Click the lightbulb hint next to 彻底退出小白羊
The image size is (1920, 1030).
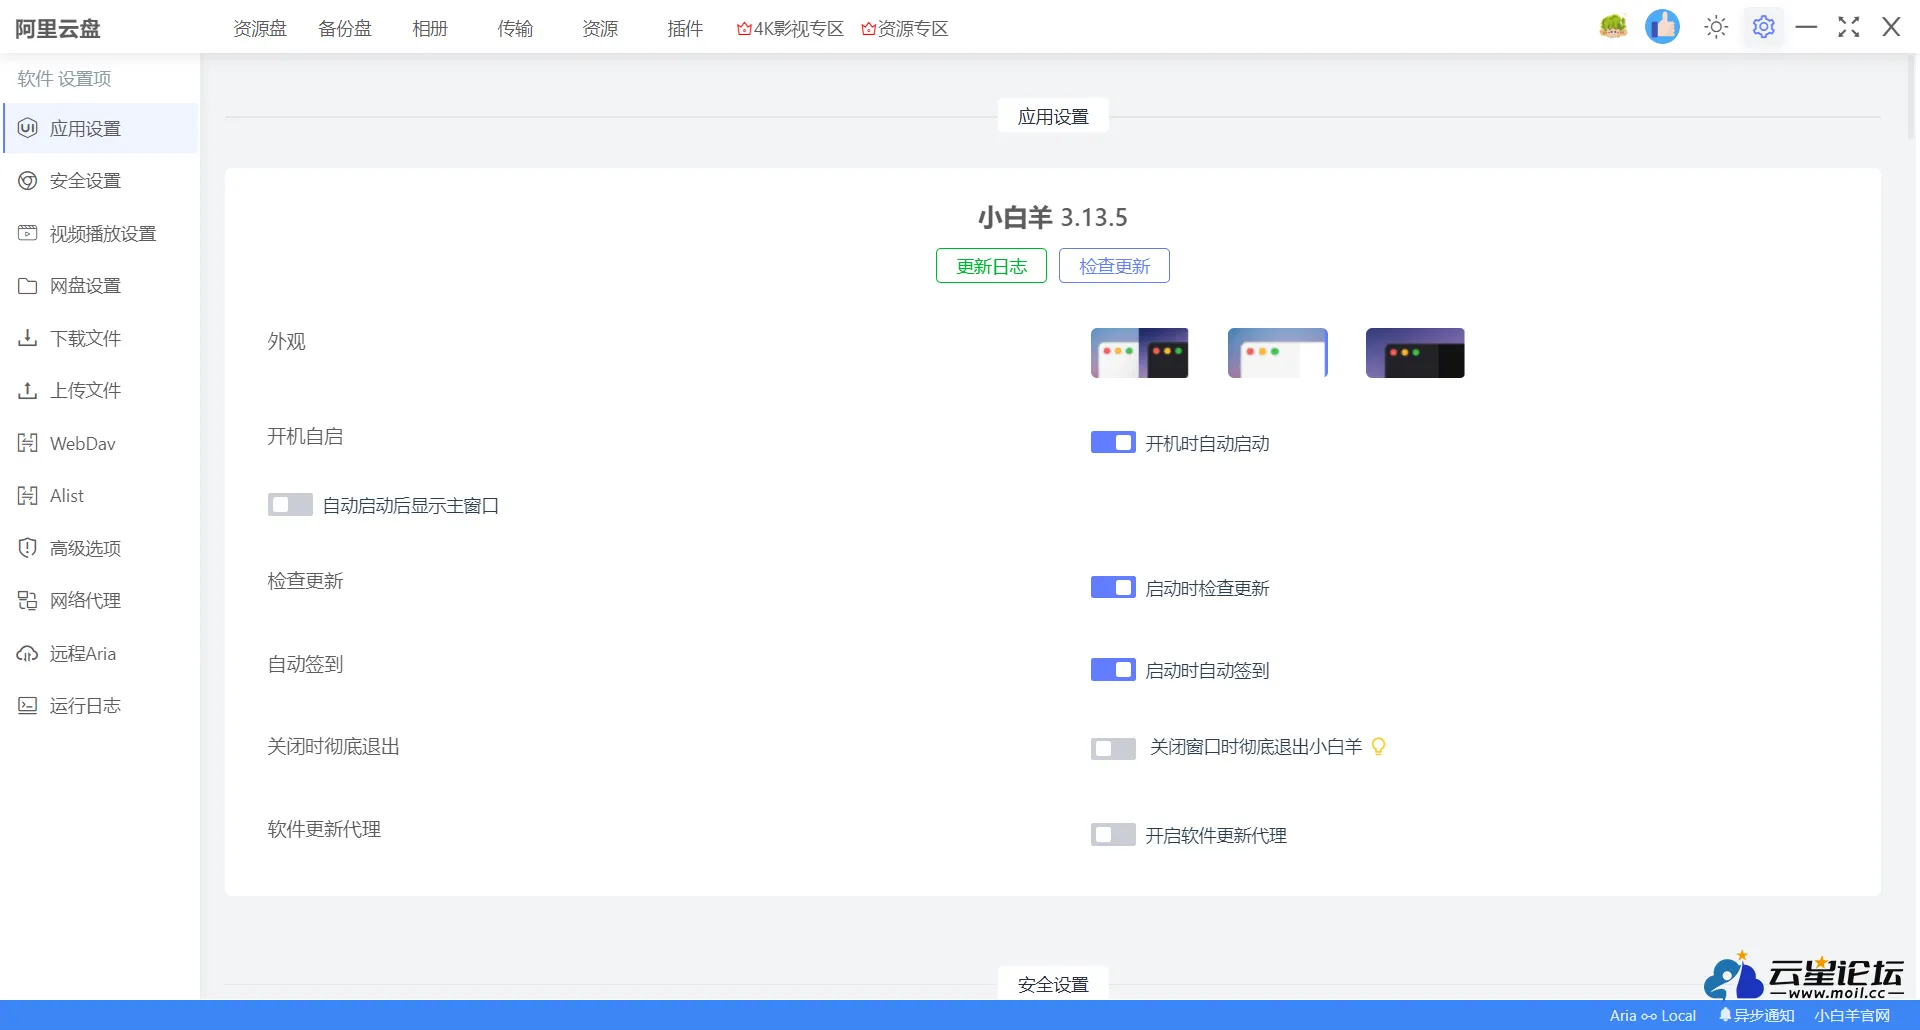click(x=1378, y=746)
